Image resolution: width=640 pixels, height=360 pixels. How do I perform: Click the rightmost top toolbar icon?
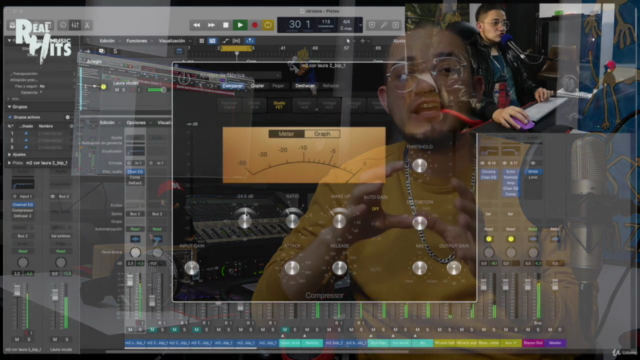click(396, 25)
